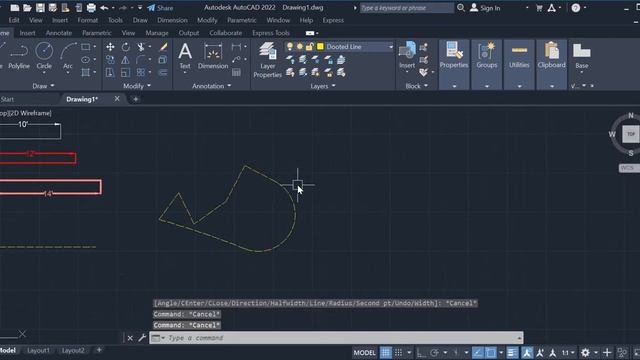
Task: Open the Format menu
Action: [x=87, y=20]
